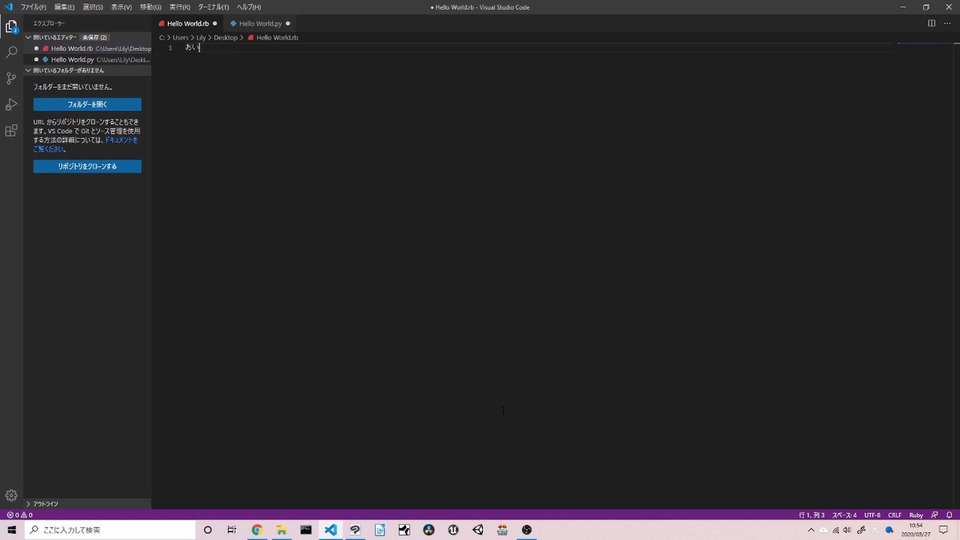Open the Search view in activity bar
Screen dimensions: 960x540
point(11,52)
